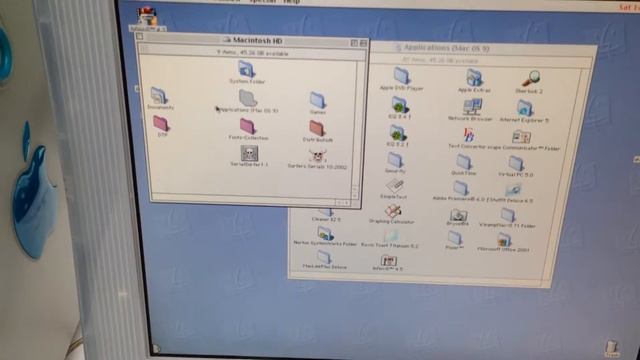The width and height of the screenshot is (640, 360).
Task: Select the Text Converter icon
Action: pyautogui.click(x=469, y=135)
